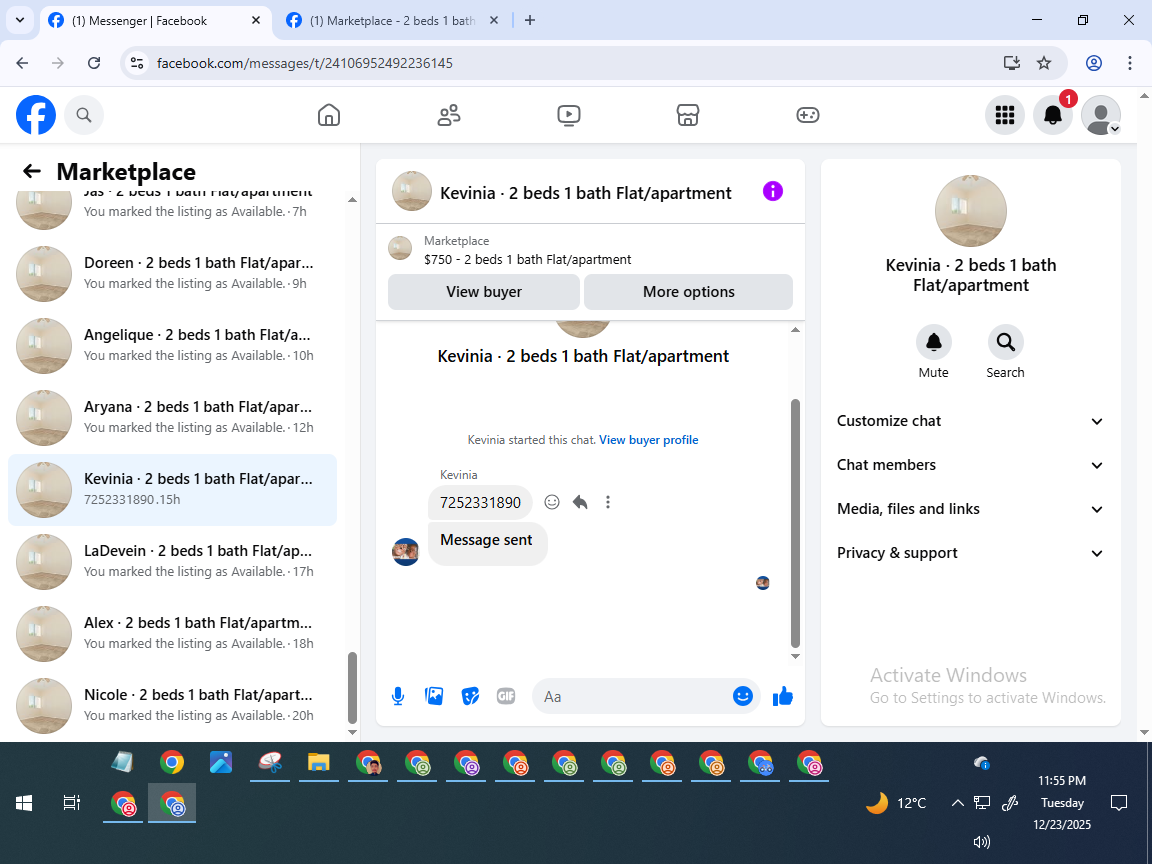Go back in browser history

[22, 63]
